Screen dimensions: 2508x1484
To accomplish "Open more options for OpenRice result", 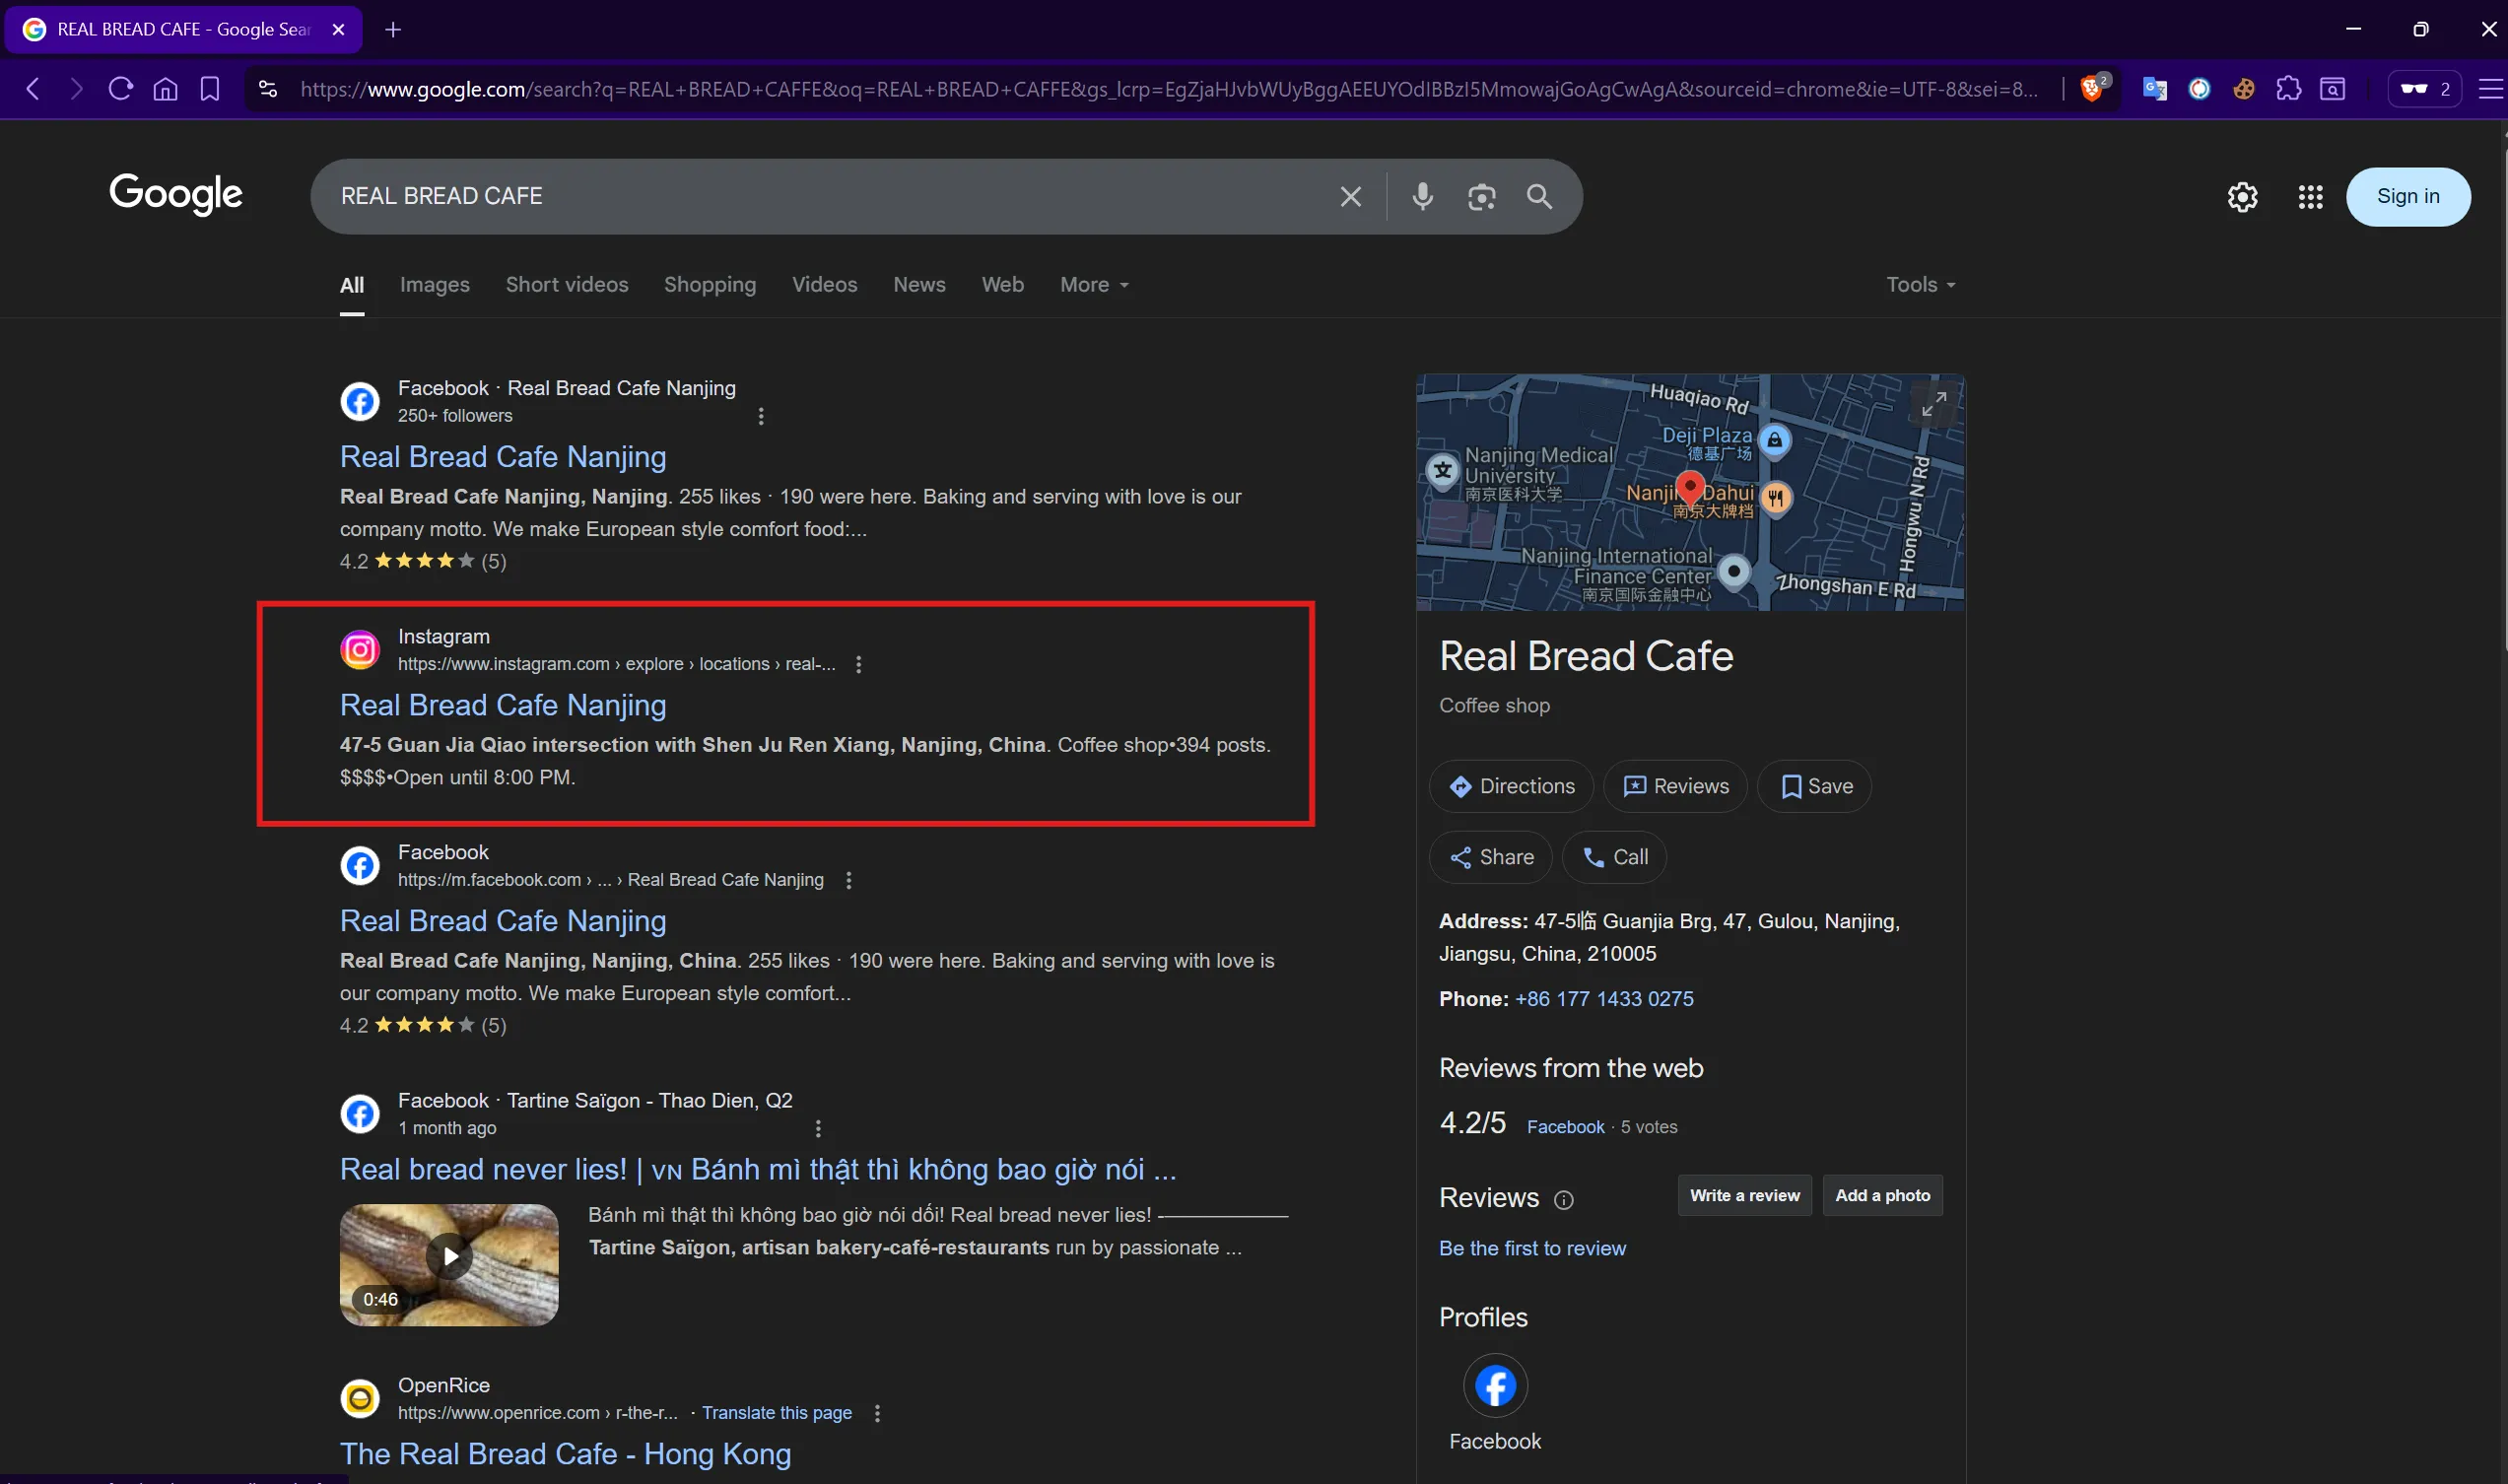I will point(877,1413).
